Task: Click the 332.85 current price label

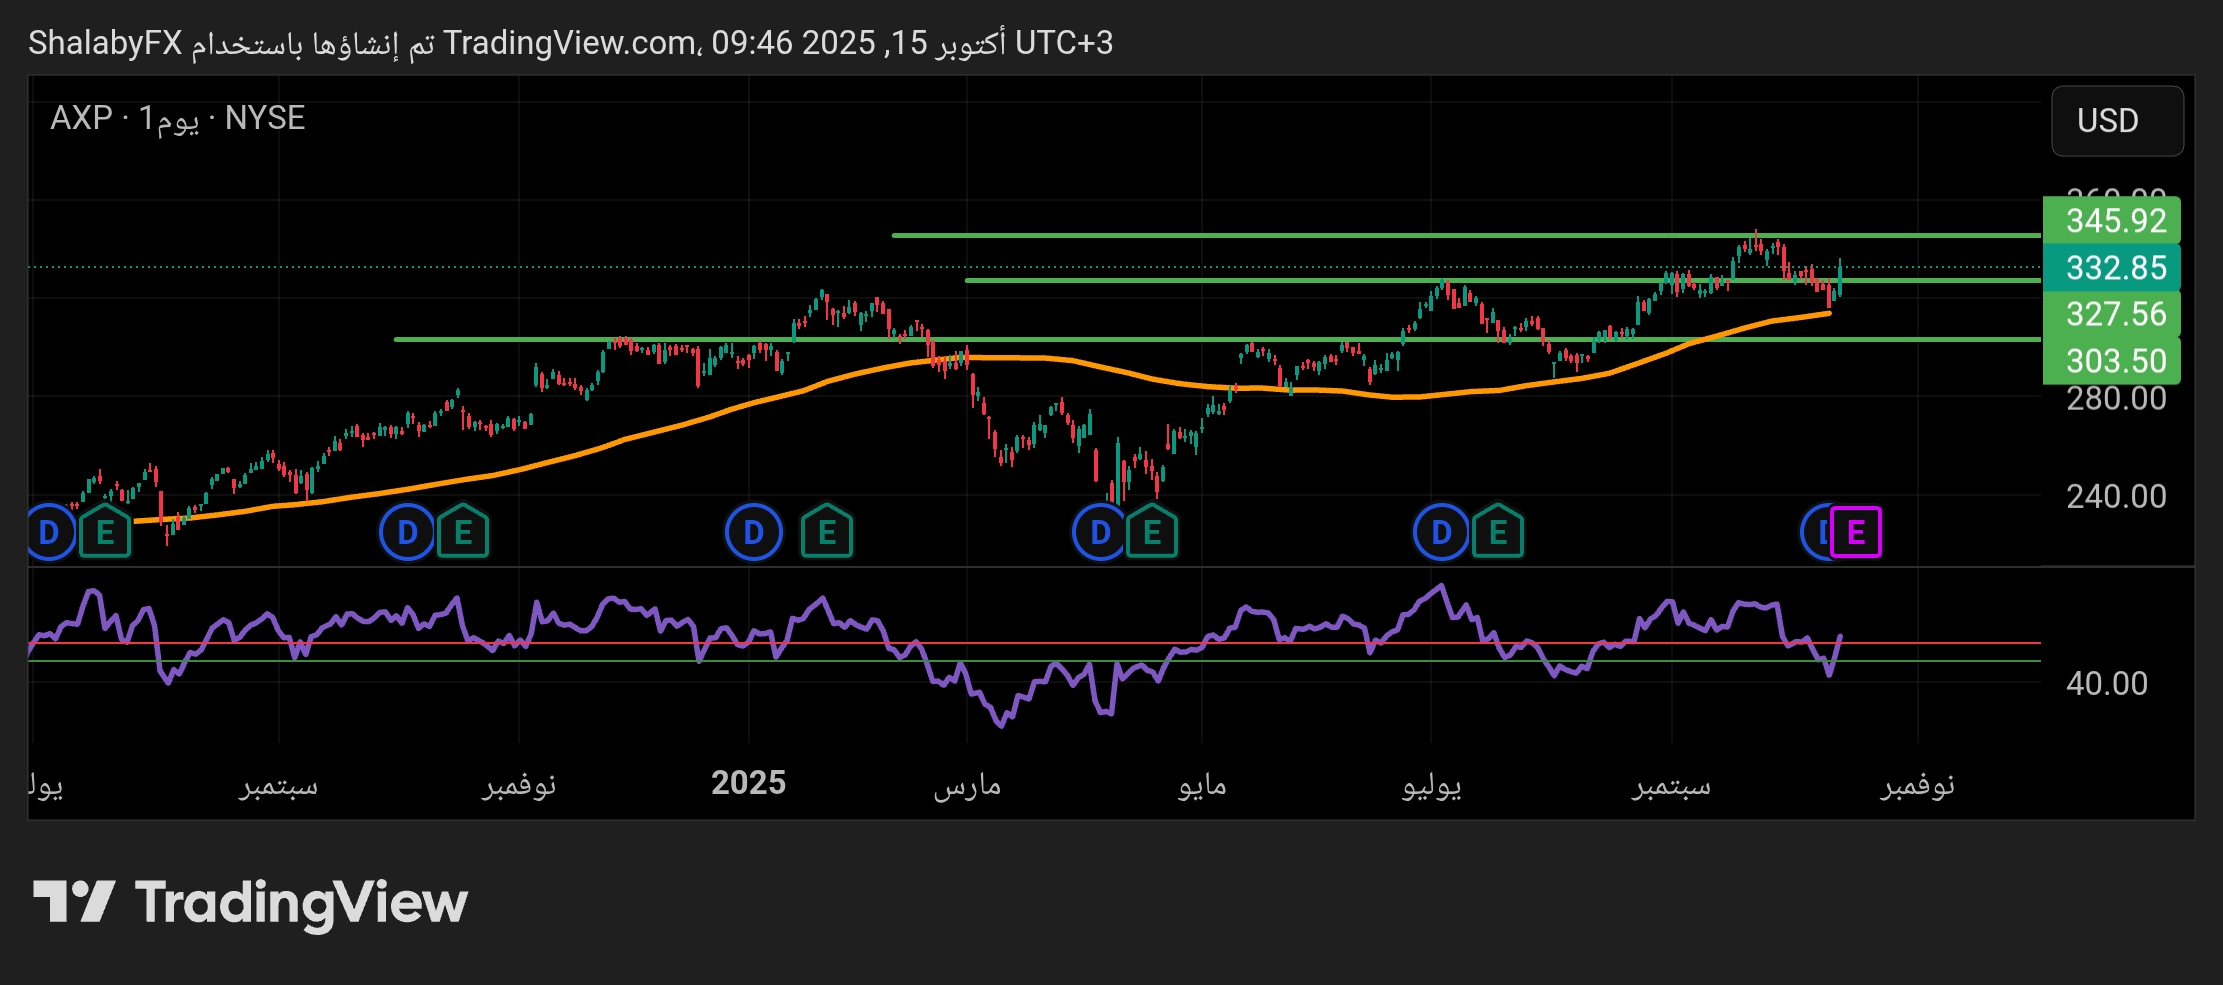Action: 2114,268
